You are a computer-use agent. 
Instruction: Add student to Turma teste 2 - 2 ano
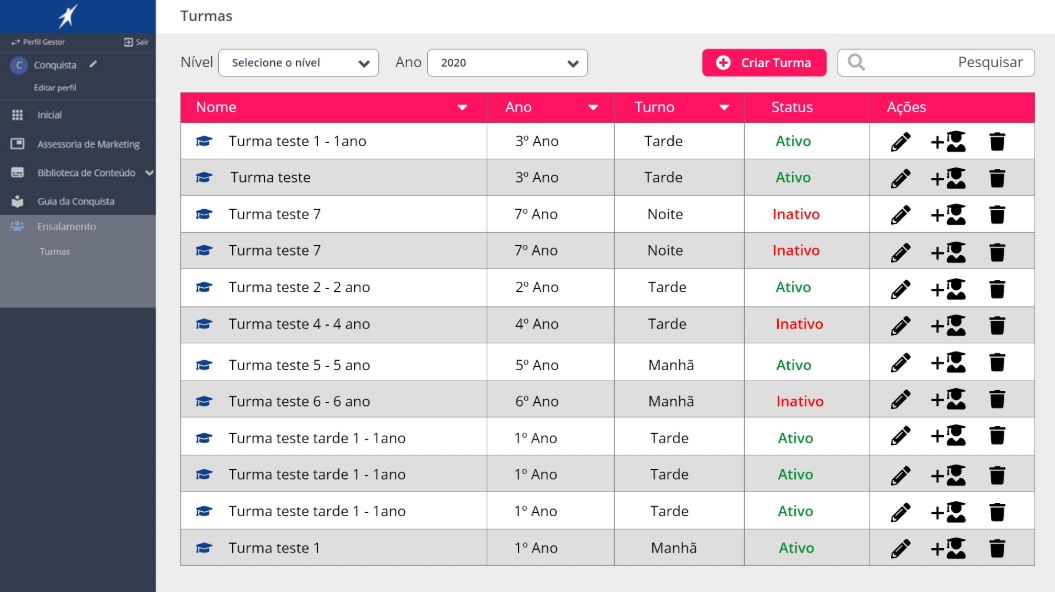pyautogui.click(x=948, y=288)
